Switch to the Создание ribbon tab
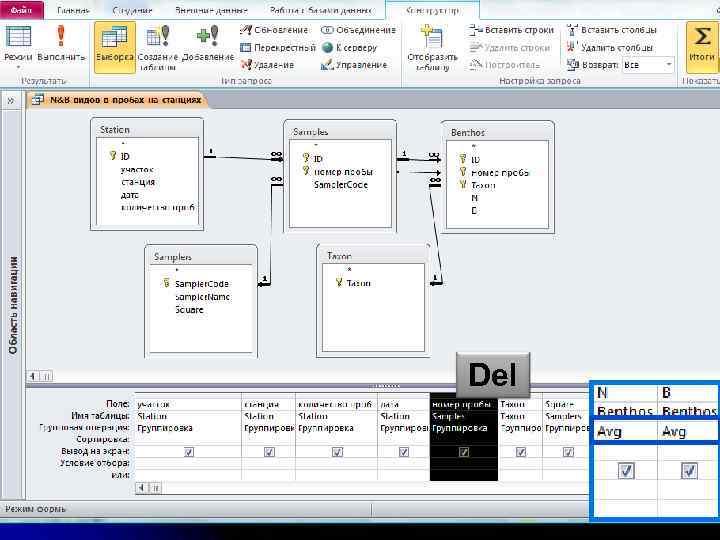 [132, 10]
